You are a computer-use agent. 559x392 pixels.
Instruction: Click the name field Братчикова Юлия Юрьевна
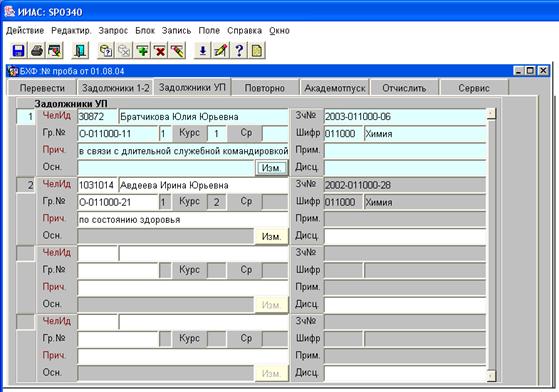pyautogui.click(x=204, y=117)
